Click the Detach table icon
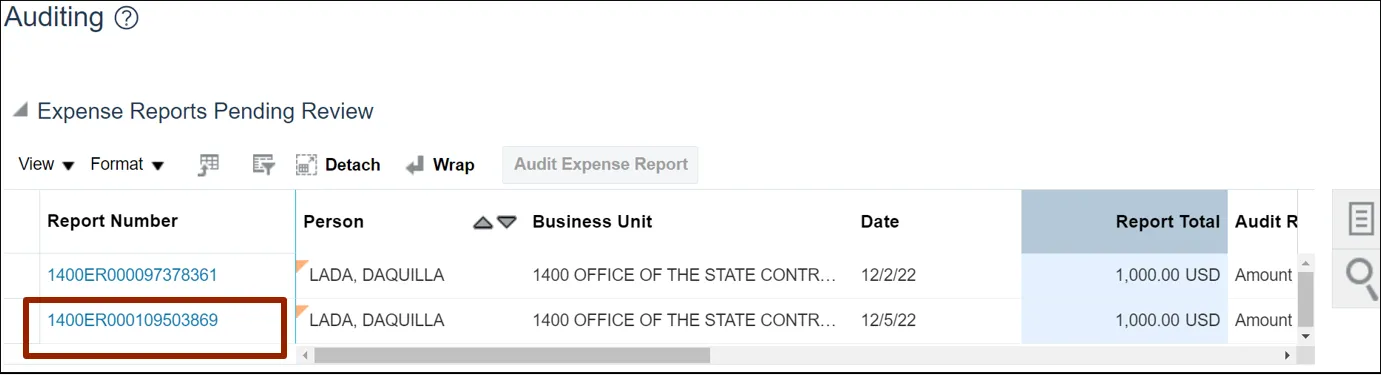 [338, 165]
